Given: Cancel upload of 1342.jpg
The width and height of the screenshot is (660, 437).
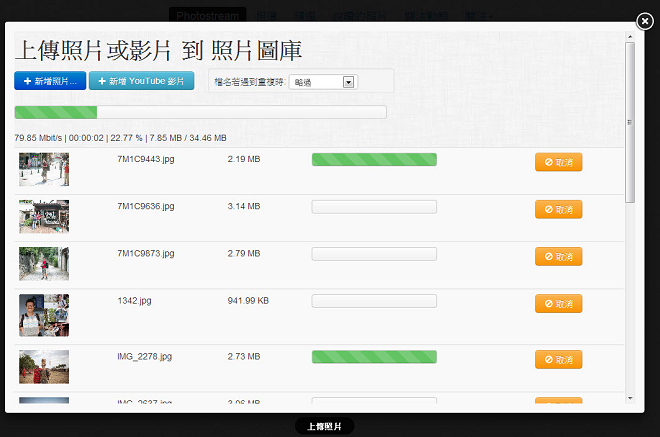Looking at the screenshot, I should tap(559, 304).
